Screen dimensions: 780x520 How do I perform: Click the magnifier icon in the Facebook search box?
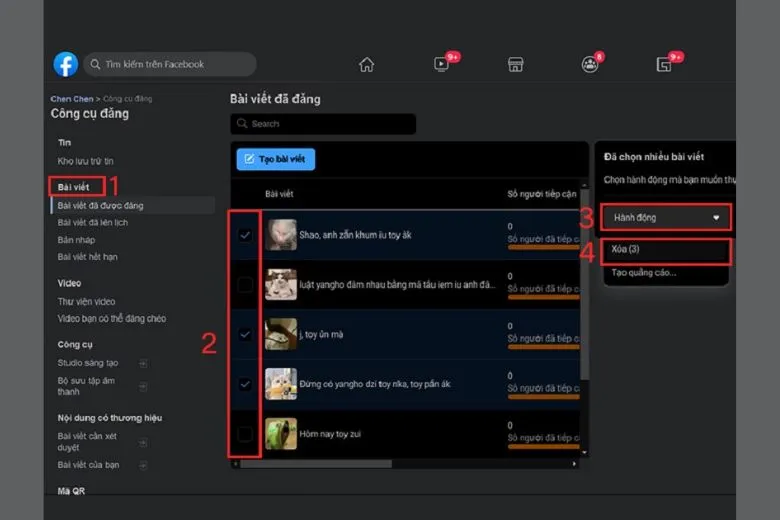(95, 64)
